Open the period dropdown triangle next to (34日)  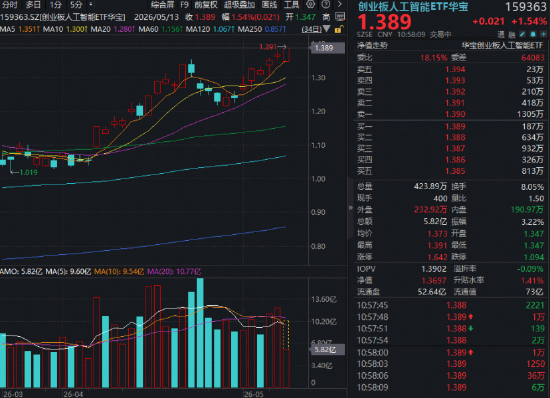coord(326,29)
